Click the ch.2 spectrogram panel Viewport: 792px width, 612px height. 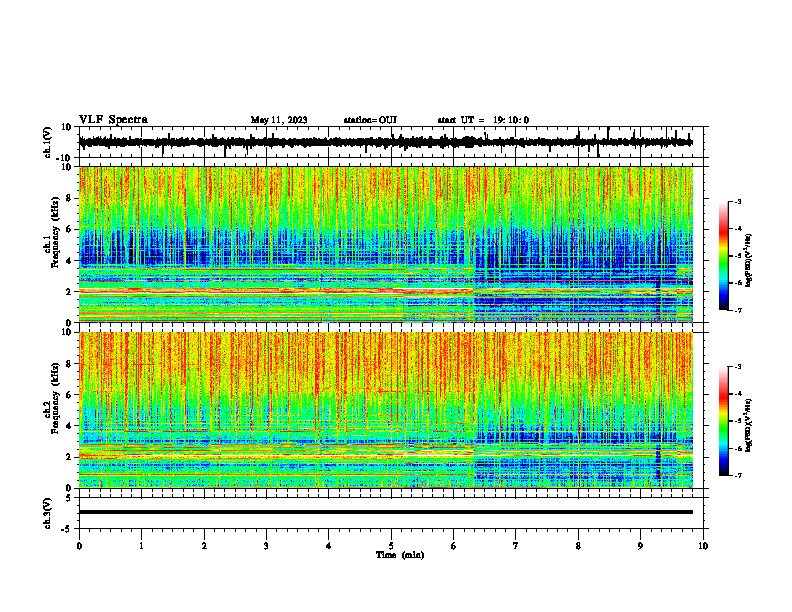pyautogui.click(x=386, y=410)
